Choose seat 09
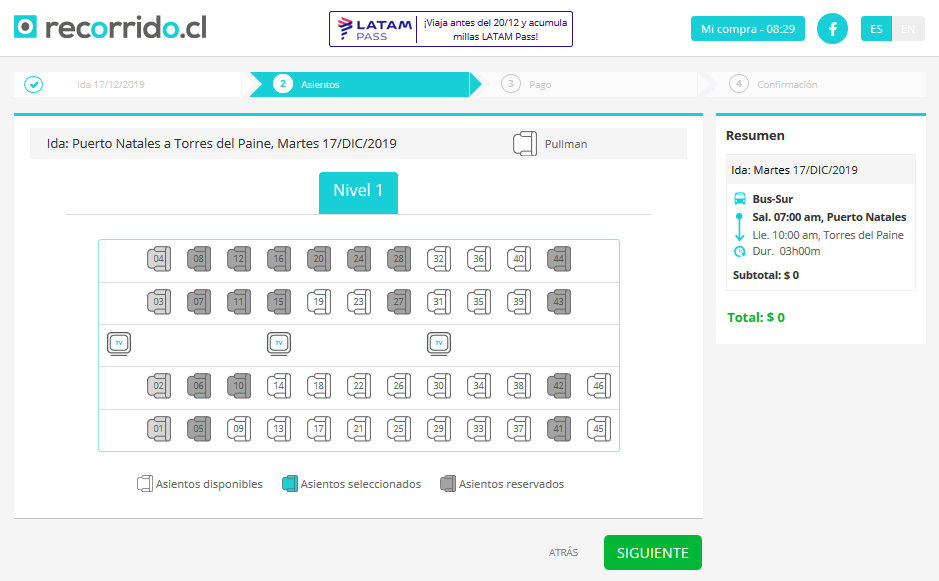Viewport: 939px width, 581px height. tap(239, 429)
